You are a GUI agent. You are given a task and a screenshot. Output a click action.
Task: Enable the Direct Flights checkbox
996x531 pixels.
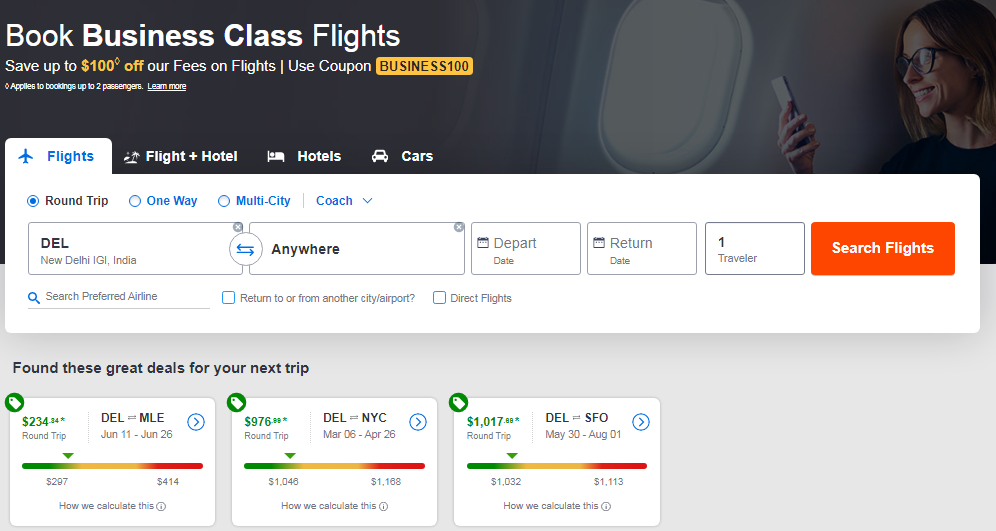pos(439,298)
